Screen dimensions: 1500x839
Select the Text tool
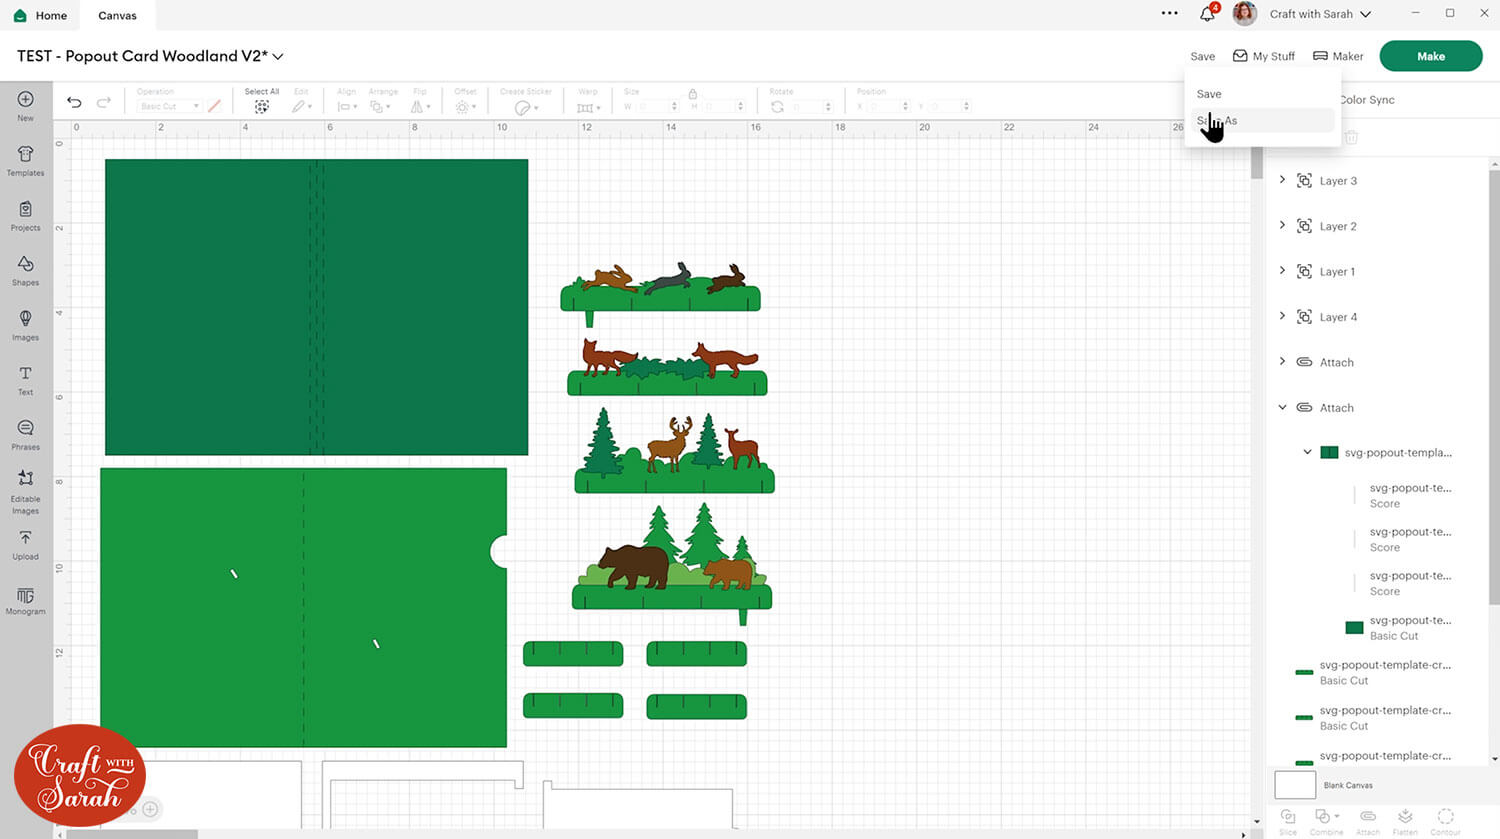25,378
